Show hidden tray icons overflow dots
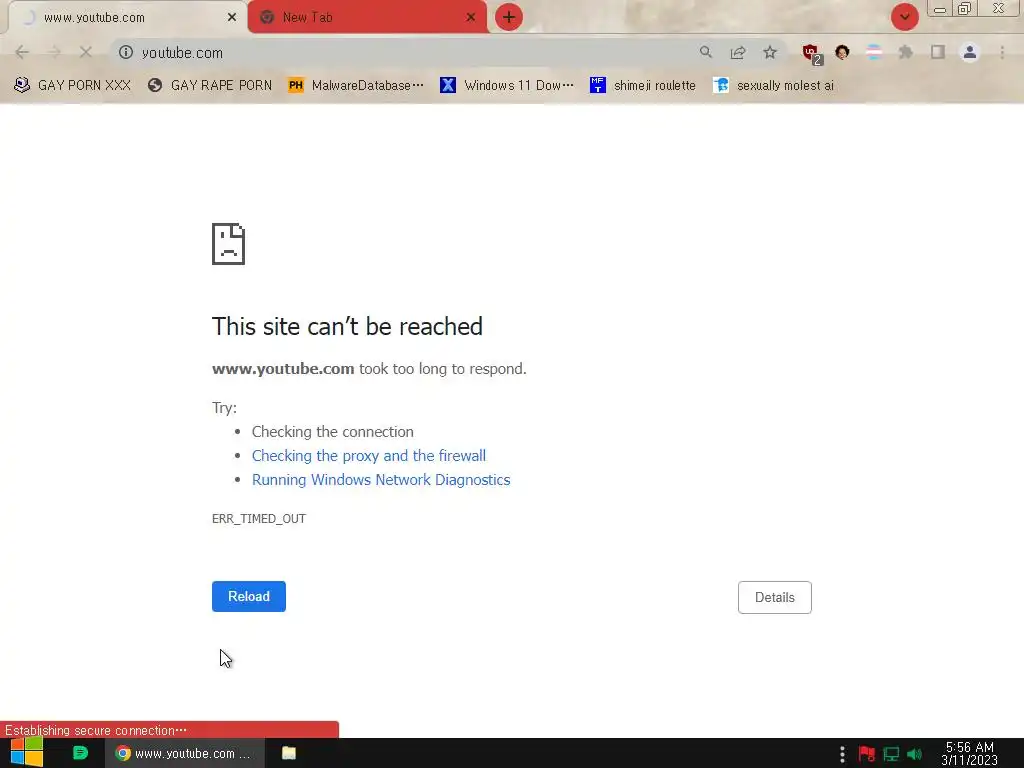Viewport: 1024px width, 768px height. 842,754
